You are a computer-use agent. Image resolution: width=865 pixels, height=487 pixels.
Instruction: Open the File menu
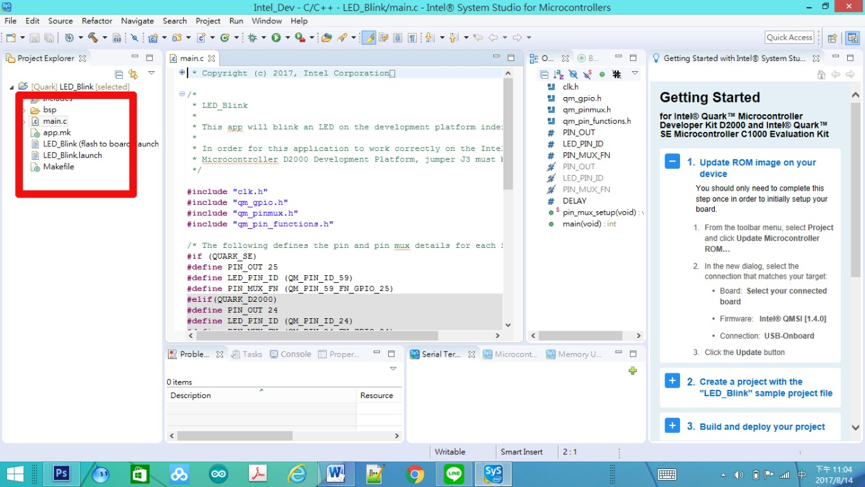click(x=10, y=21)
